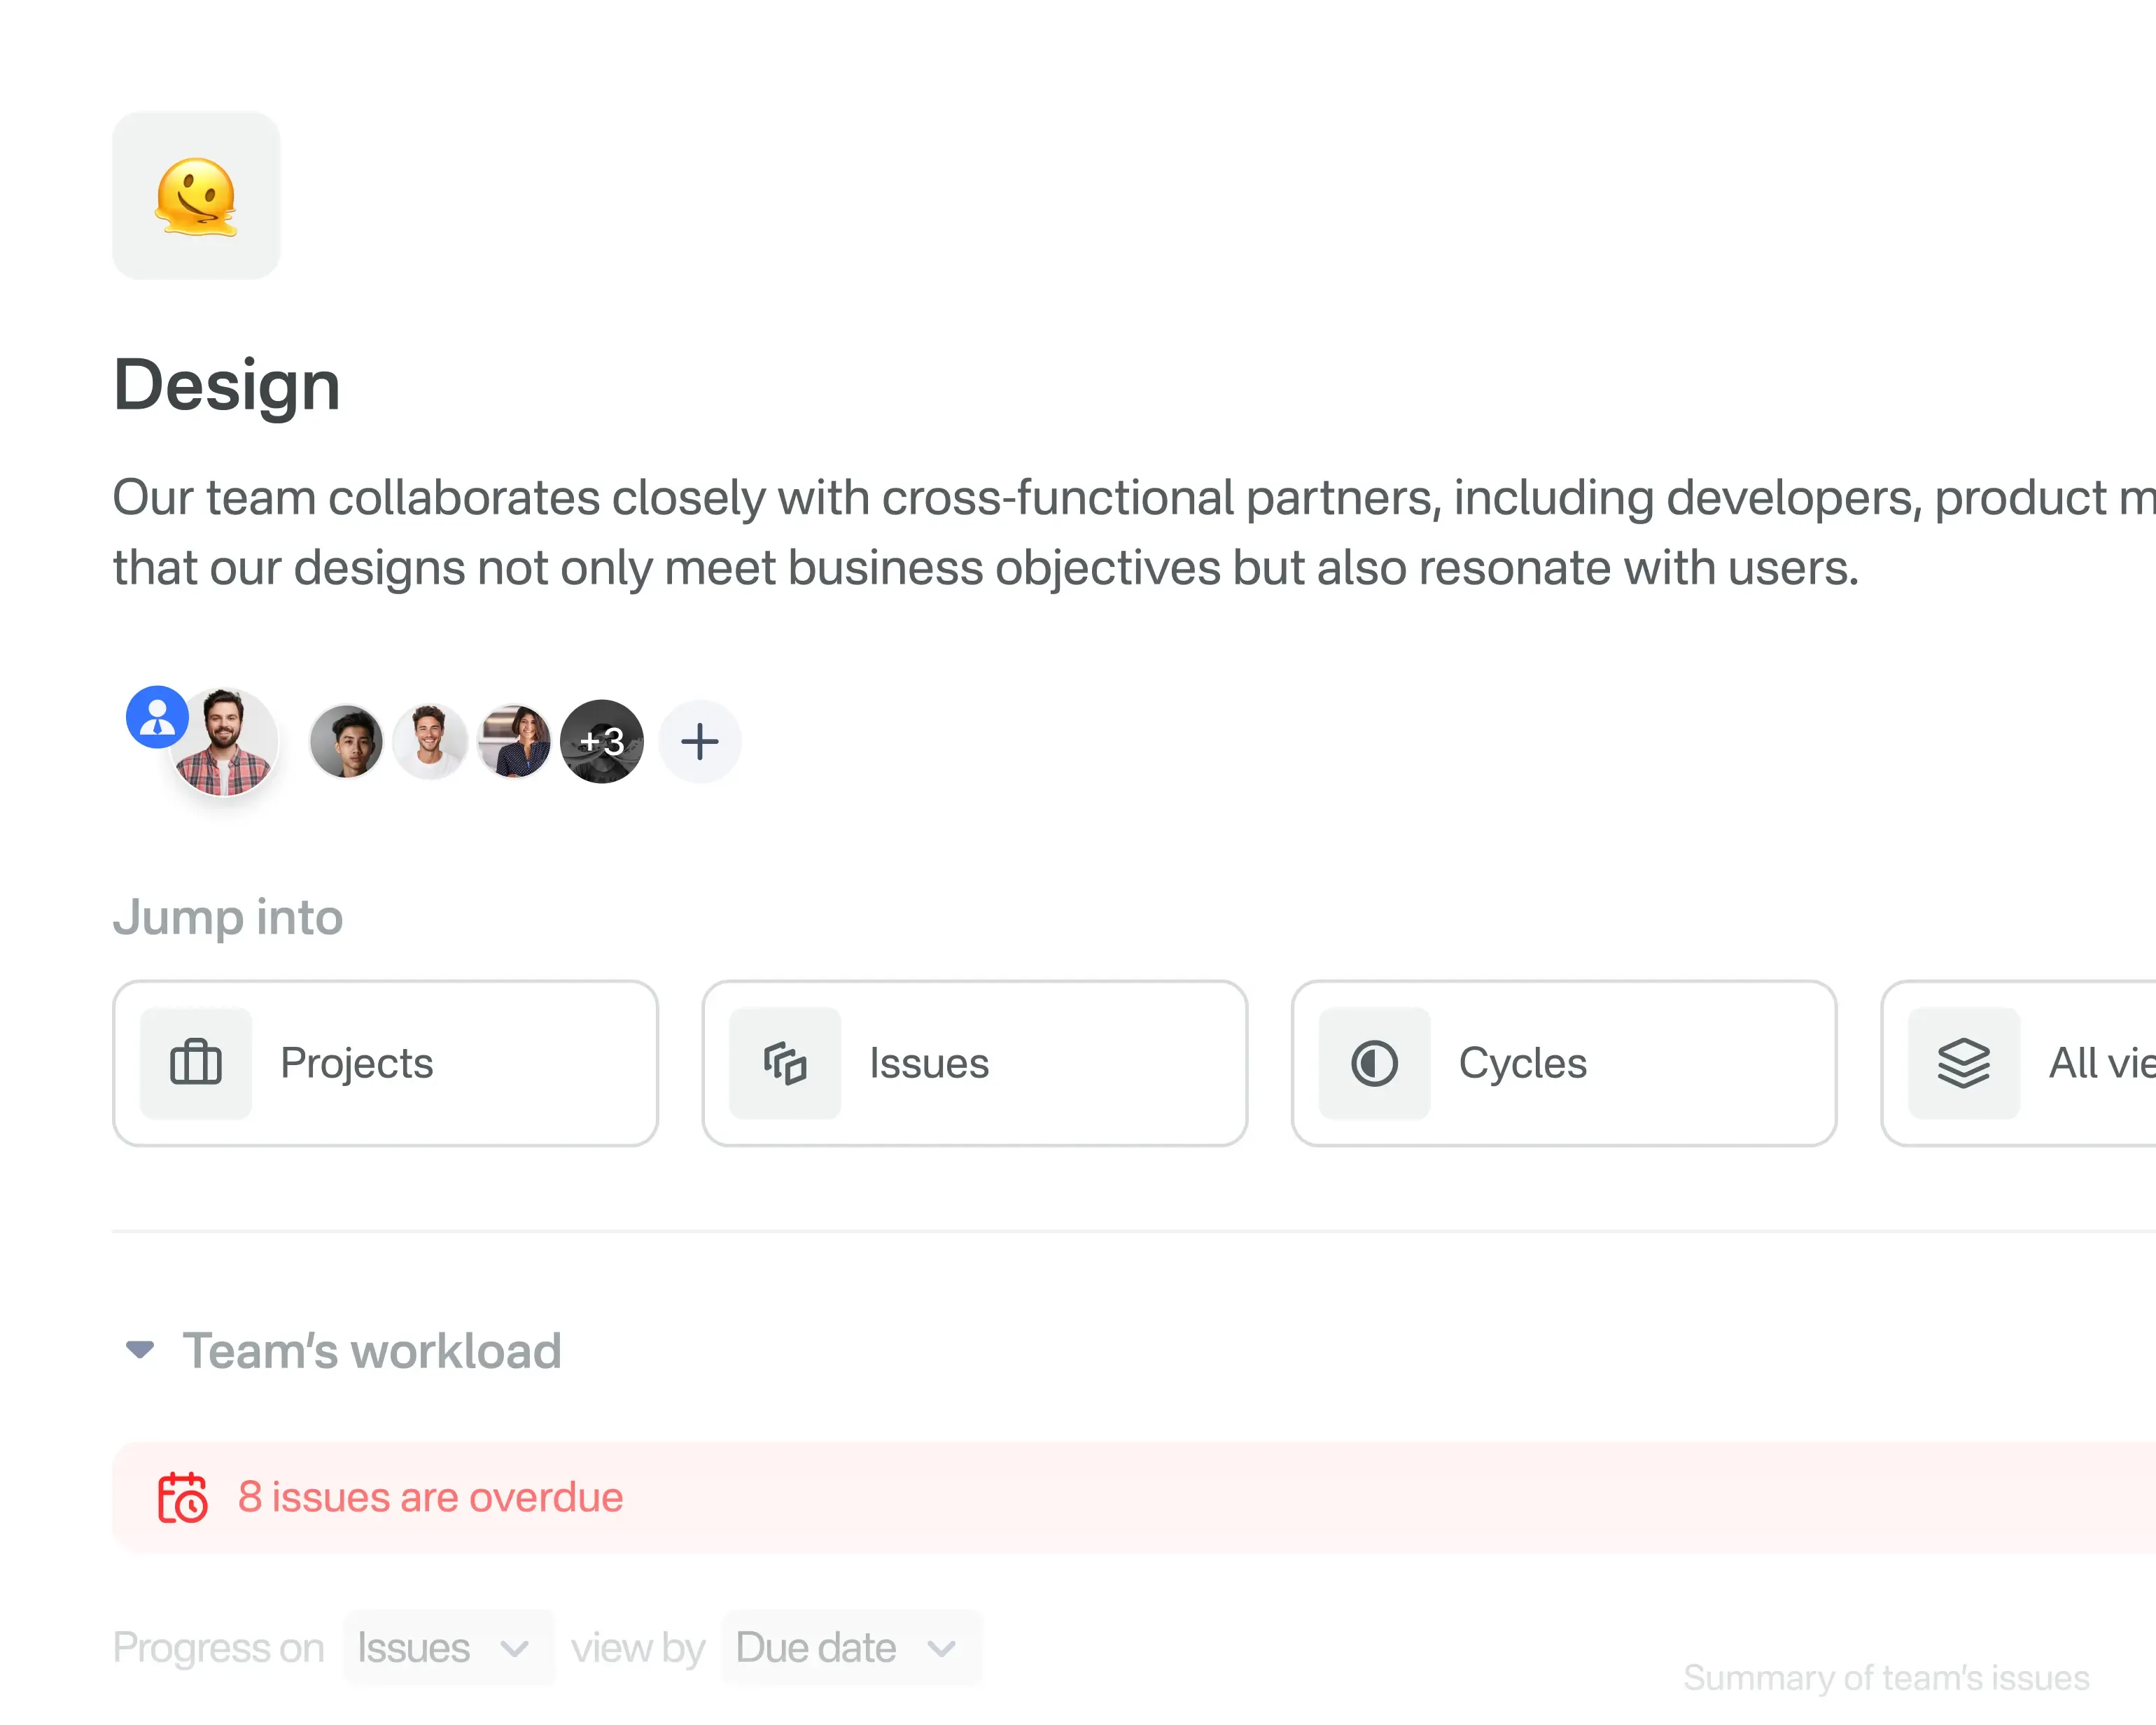
Task: Click the red overdue calendar icon
Action: (182, 1497)
